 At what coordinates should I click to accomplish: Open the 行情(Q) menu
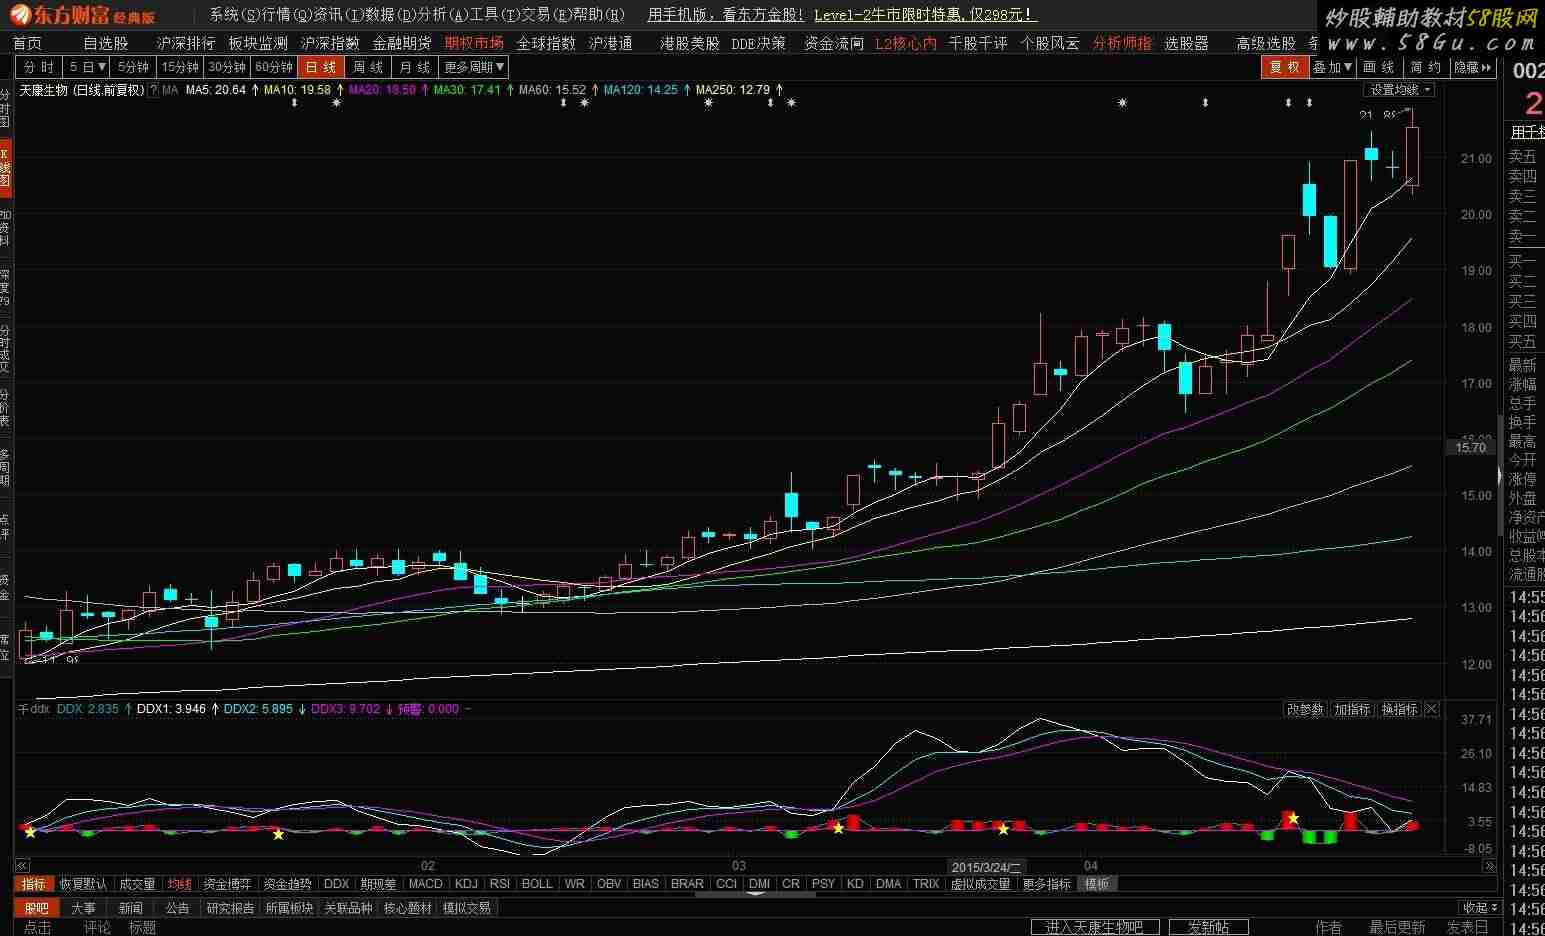point(287,15)
